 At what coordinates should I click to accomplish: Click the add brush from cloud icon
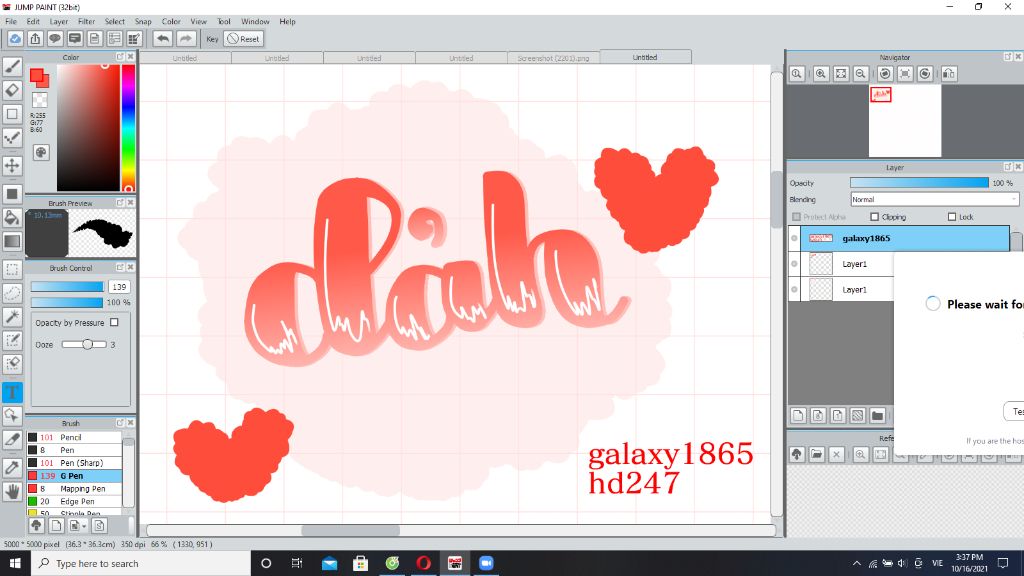coord(37,525)
